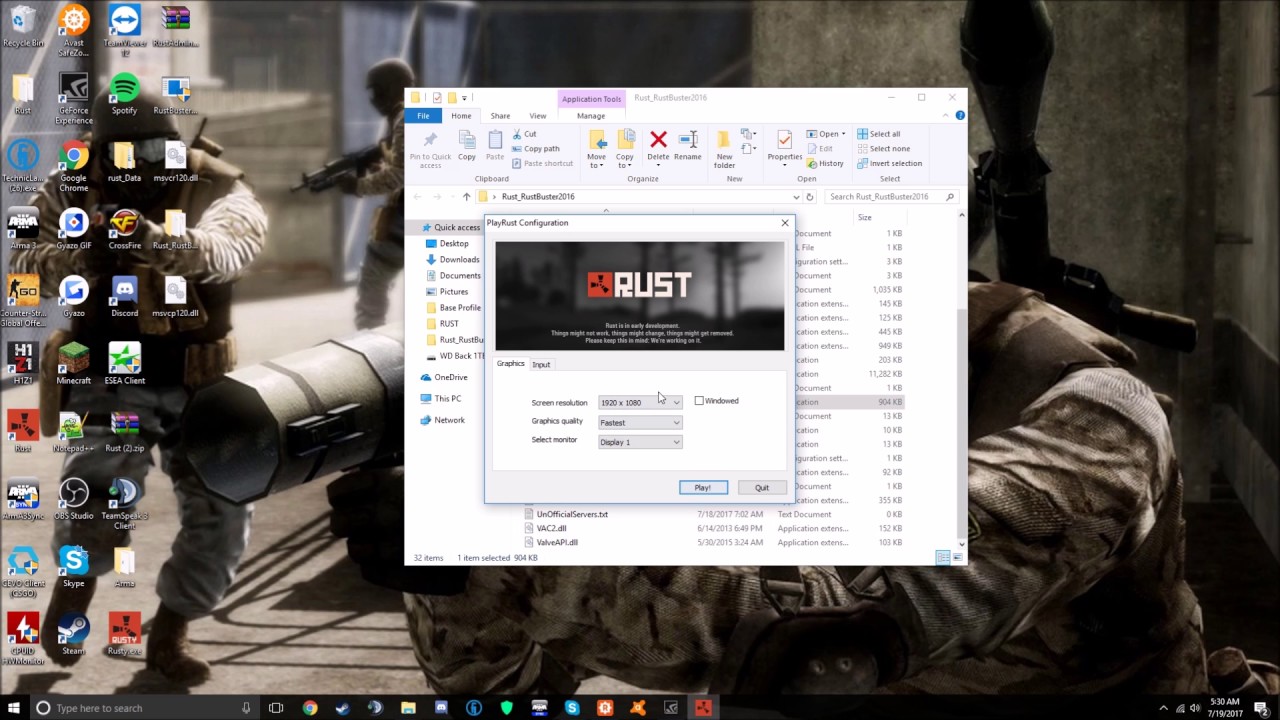
Task: Click the New folder icon
Action: (724, 140)
